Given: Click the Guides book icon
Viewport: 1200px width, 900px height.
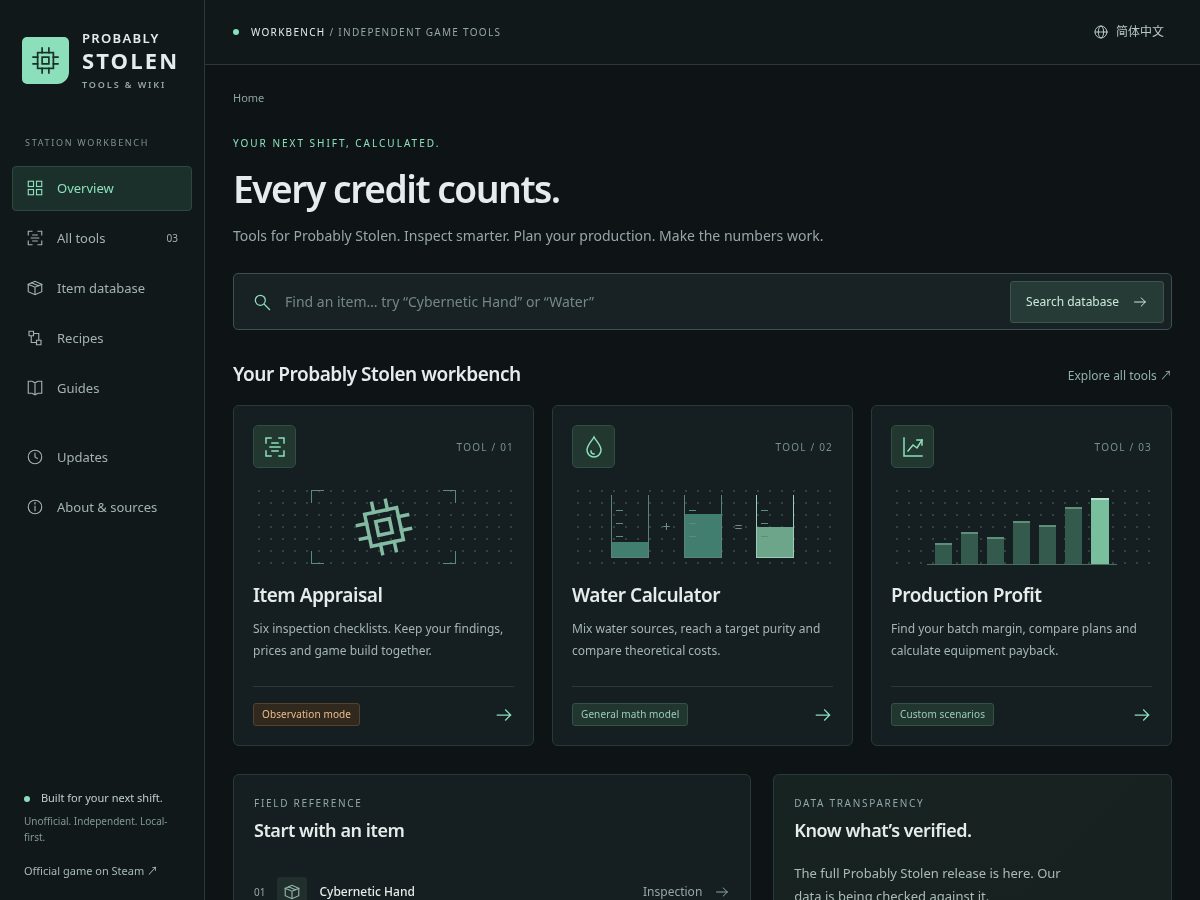Looking at the screenshot, I should coord(35,388).
